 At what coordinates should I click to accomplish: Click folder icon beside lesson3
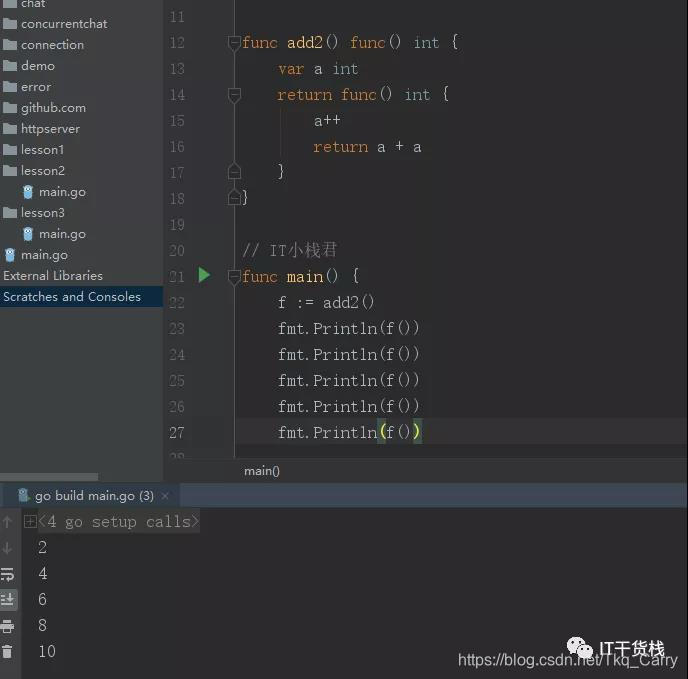point(10,213)
